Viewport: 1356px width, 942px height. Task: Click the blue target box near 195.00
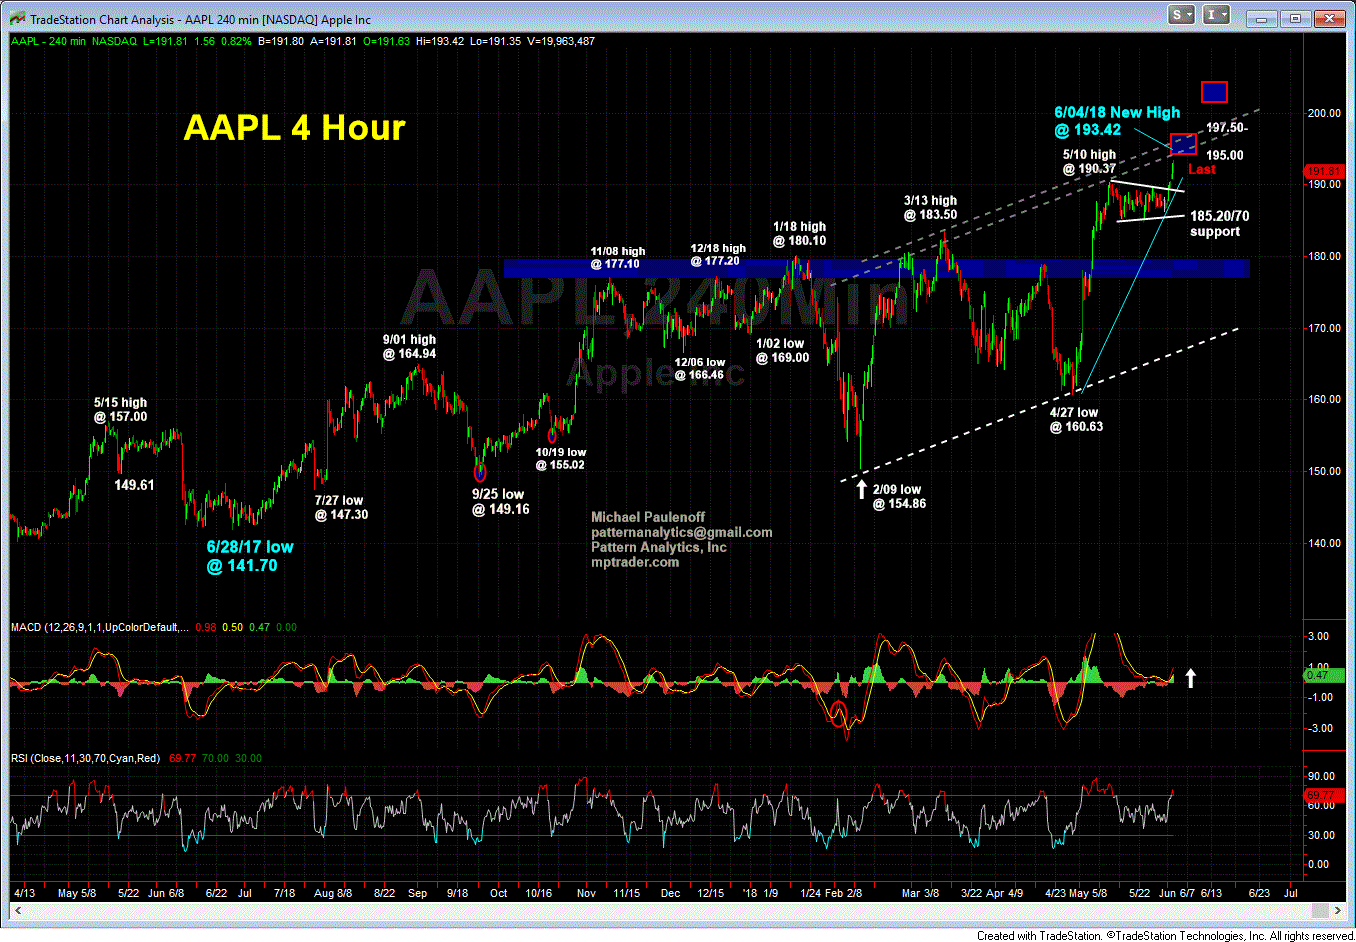(1183, 144)
